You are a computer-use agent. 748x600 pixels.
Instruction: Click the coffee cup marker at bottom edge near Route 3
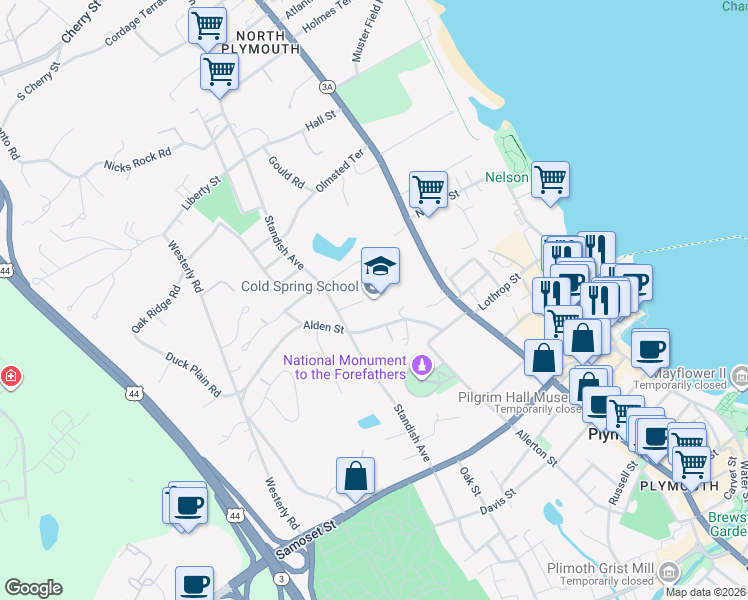(x=194, y=583)
